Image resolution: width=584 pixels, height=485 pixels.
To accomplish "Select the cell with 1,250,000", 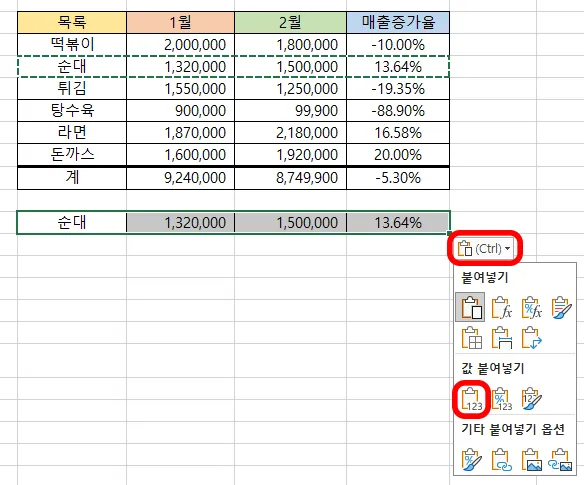I will point(290,89).
